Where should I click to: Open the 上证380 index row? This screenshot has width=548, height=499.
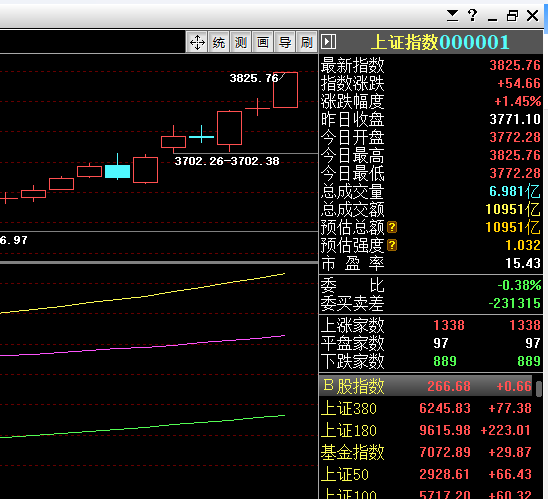426,408
